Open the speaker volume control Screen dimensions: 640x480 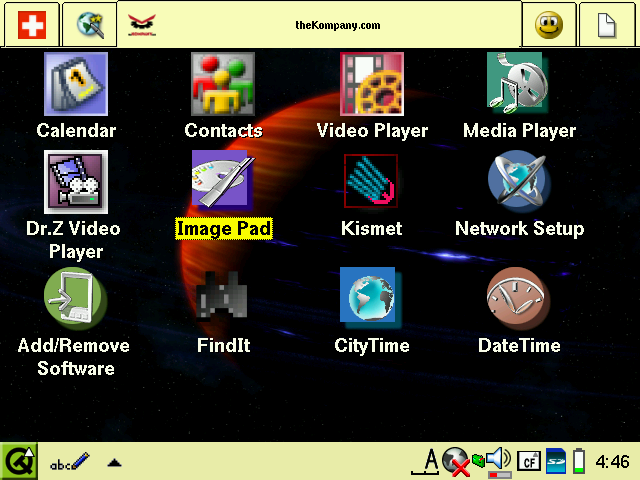[x=499, y=461]
